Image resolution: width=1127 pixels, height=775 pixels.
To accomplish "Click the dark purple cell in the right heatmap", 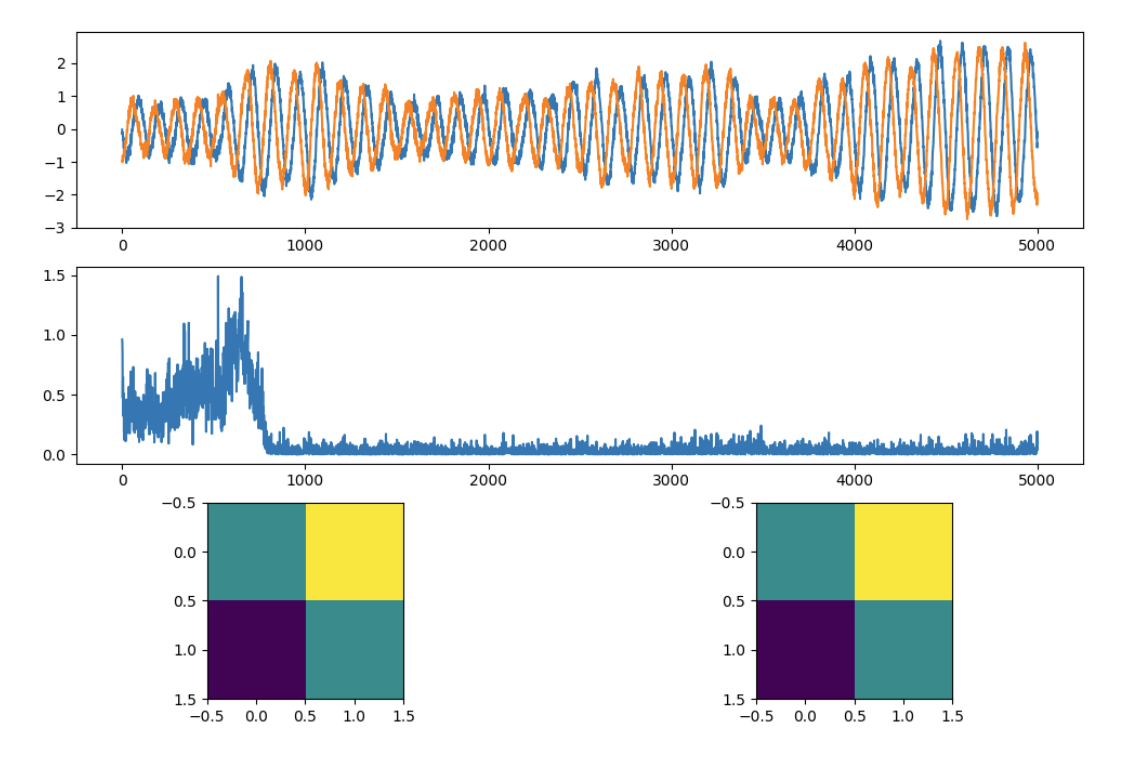I will point(805,649).
